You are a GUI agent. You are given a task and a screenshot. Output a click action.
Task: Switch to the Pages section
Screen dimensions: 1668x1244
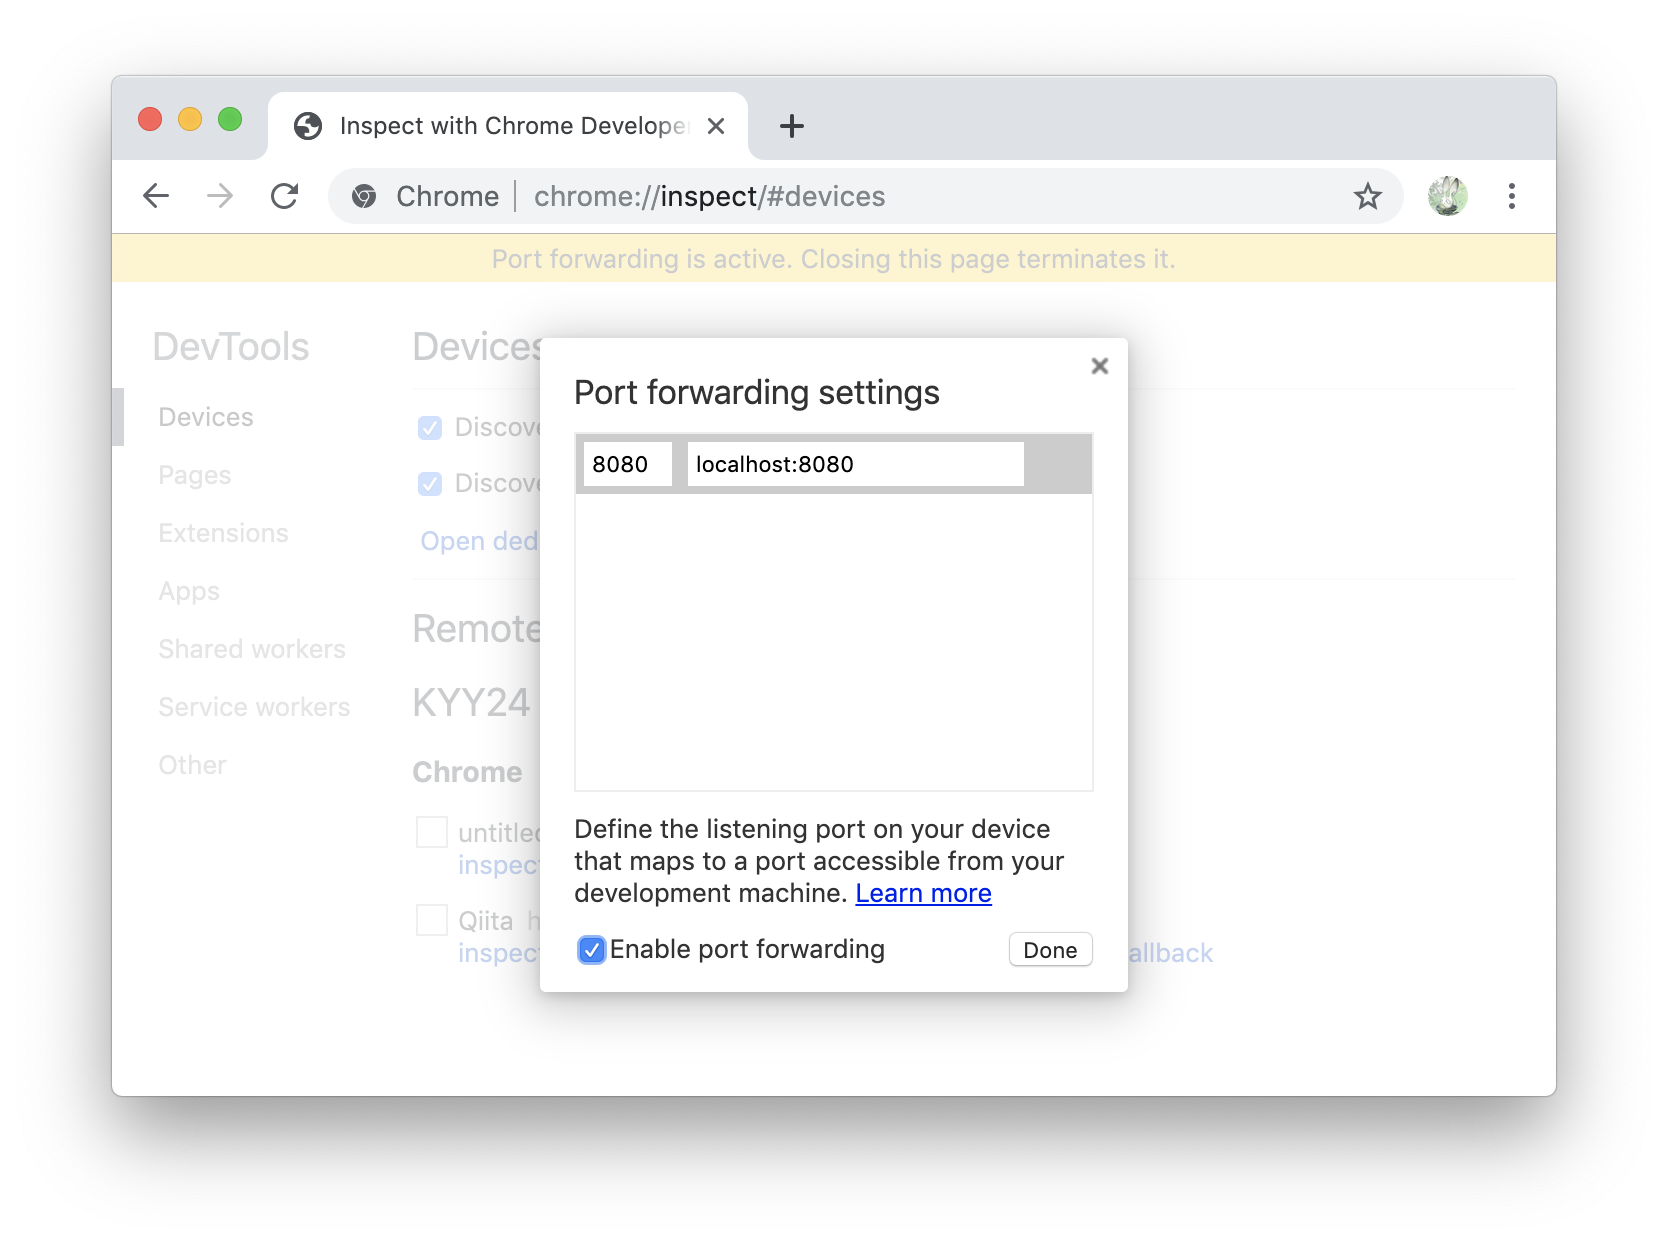click(194, 475)
